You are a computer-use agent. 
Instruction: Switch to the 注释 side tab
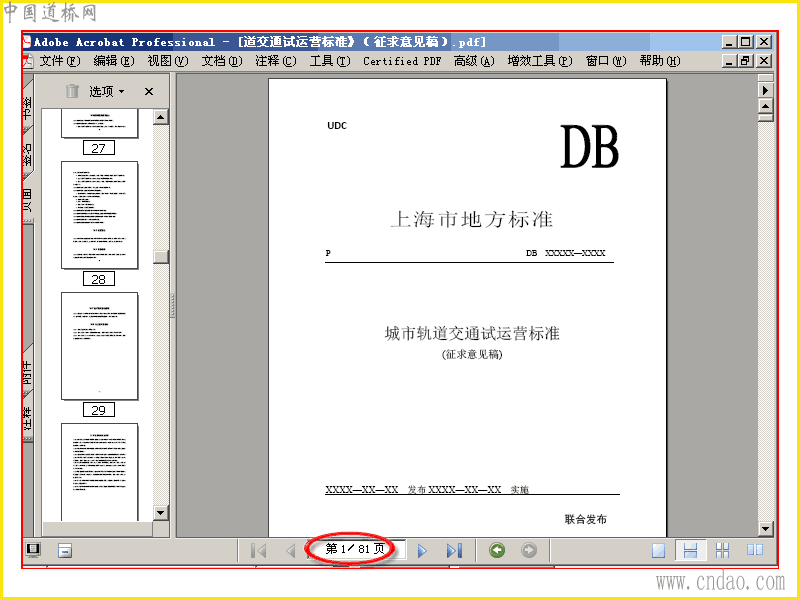pyautogui.click(x=28, y=416)
